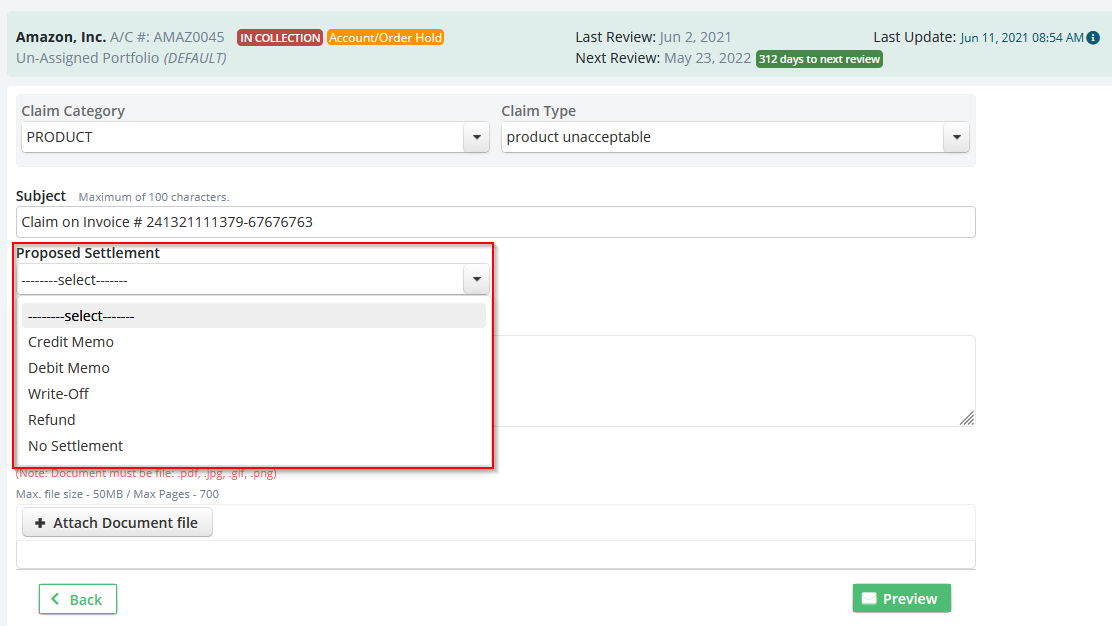1112x626 pixels.
Task: Click the text area resize handle
Action: pyautogui.click(x=967, y=418)
